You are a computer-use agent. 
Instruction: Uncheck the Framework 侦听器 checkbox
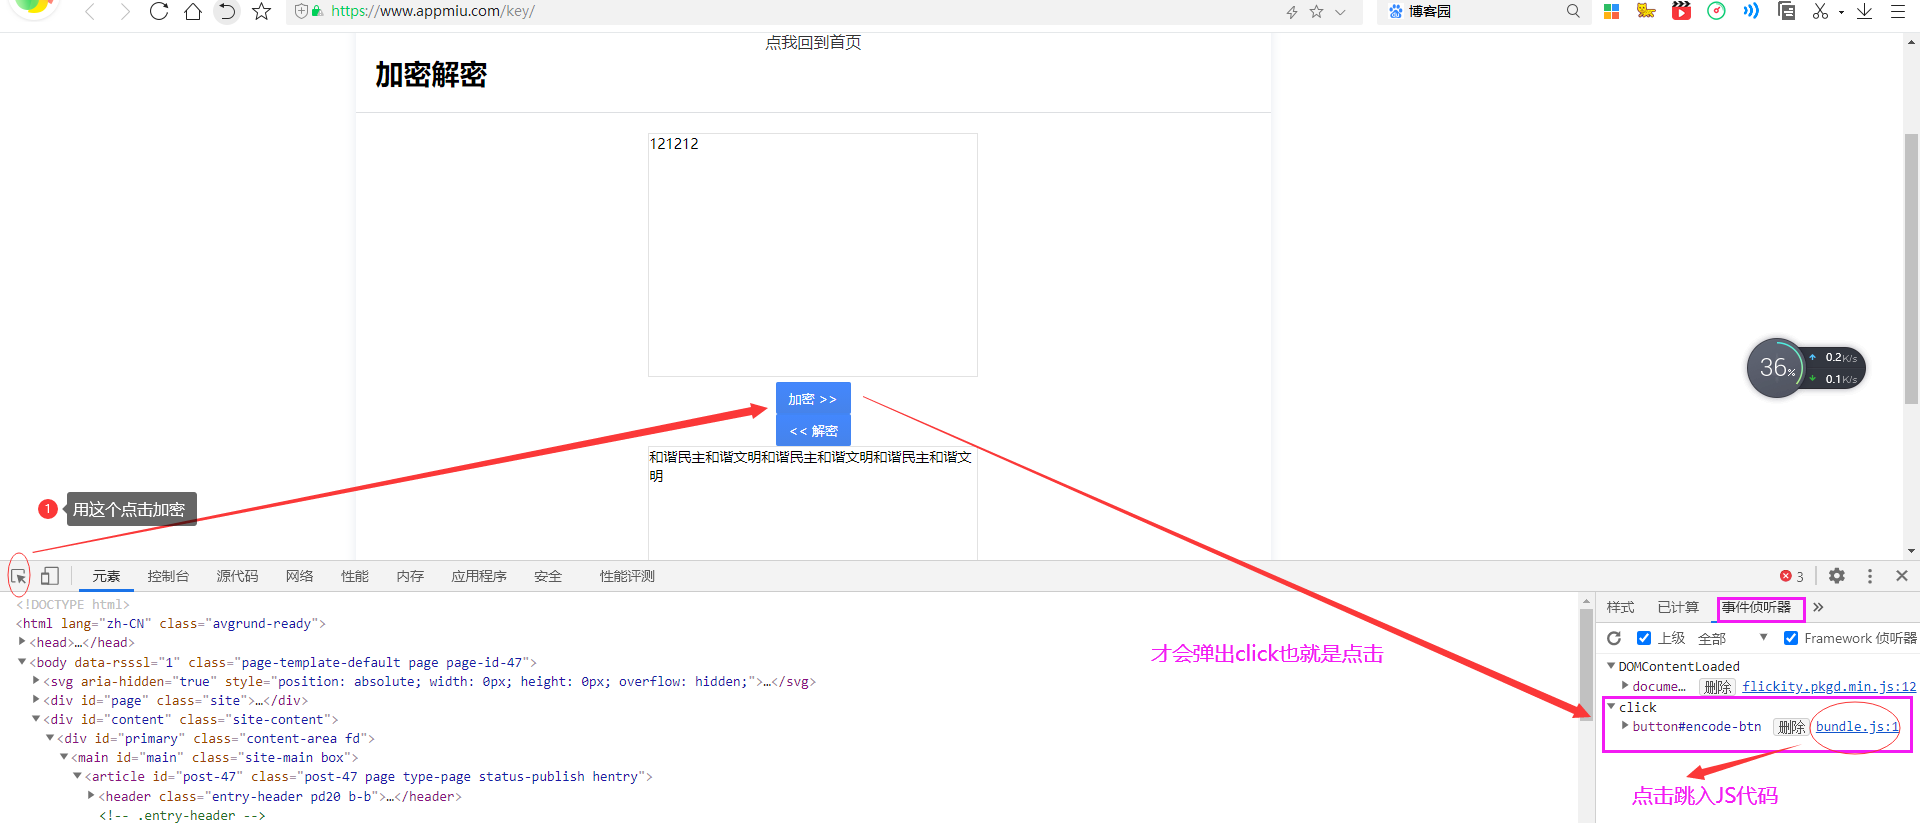pos(1791,638)
